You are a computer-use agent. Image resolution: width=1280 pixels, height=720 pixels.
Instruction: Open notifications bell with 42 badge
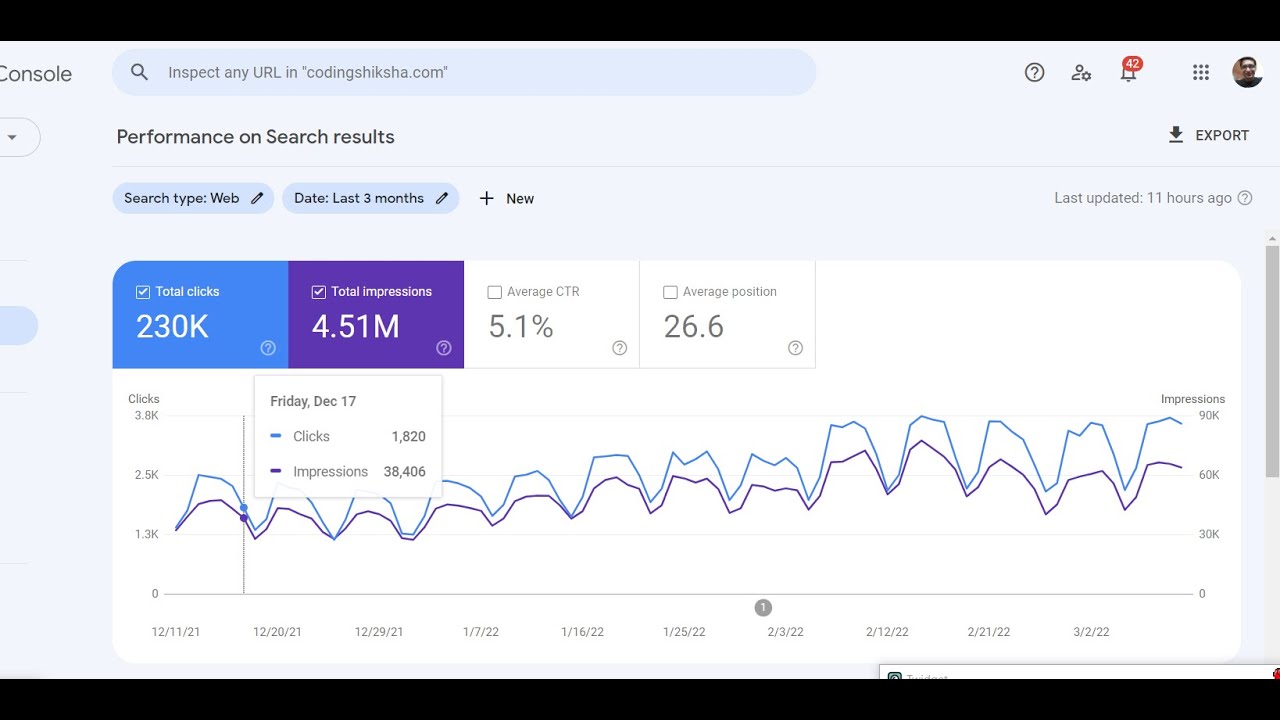click(1128, 72)
